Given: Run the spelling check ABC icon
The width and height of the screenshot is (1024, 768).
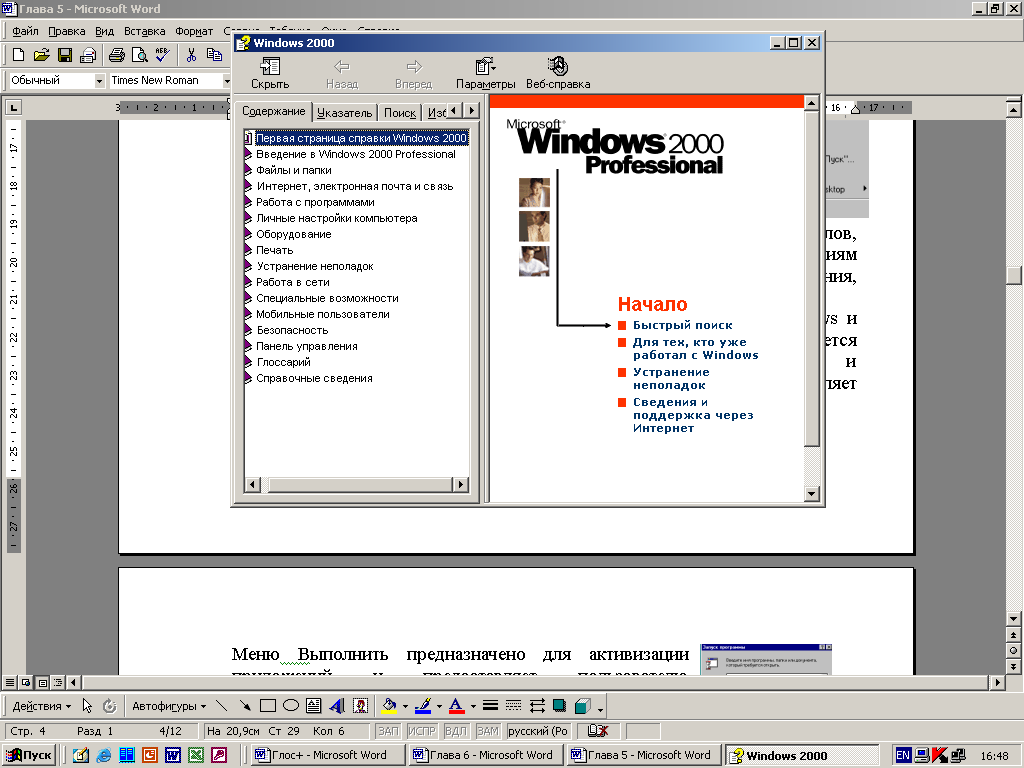Looking at the screenshot, I should click(x=163, y=56).
